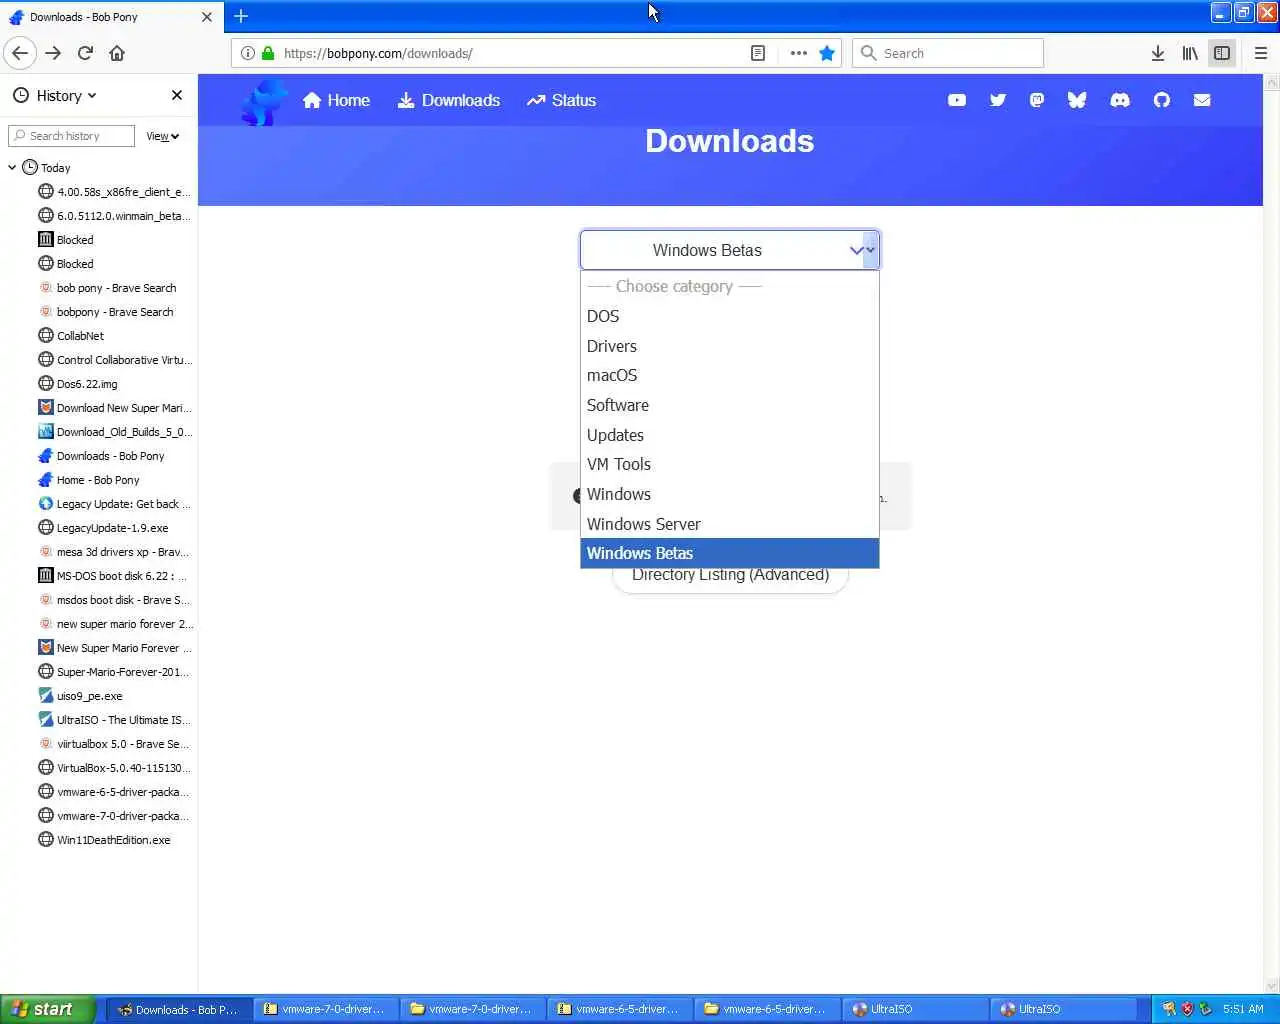Open history entry bob pony - Brave Search

tap(116, 288)
